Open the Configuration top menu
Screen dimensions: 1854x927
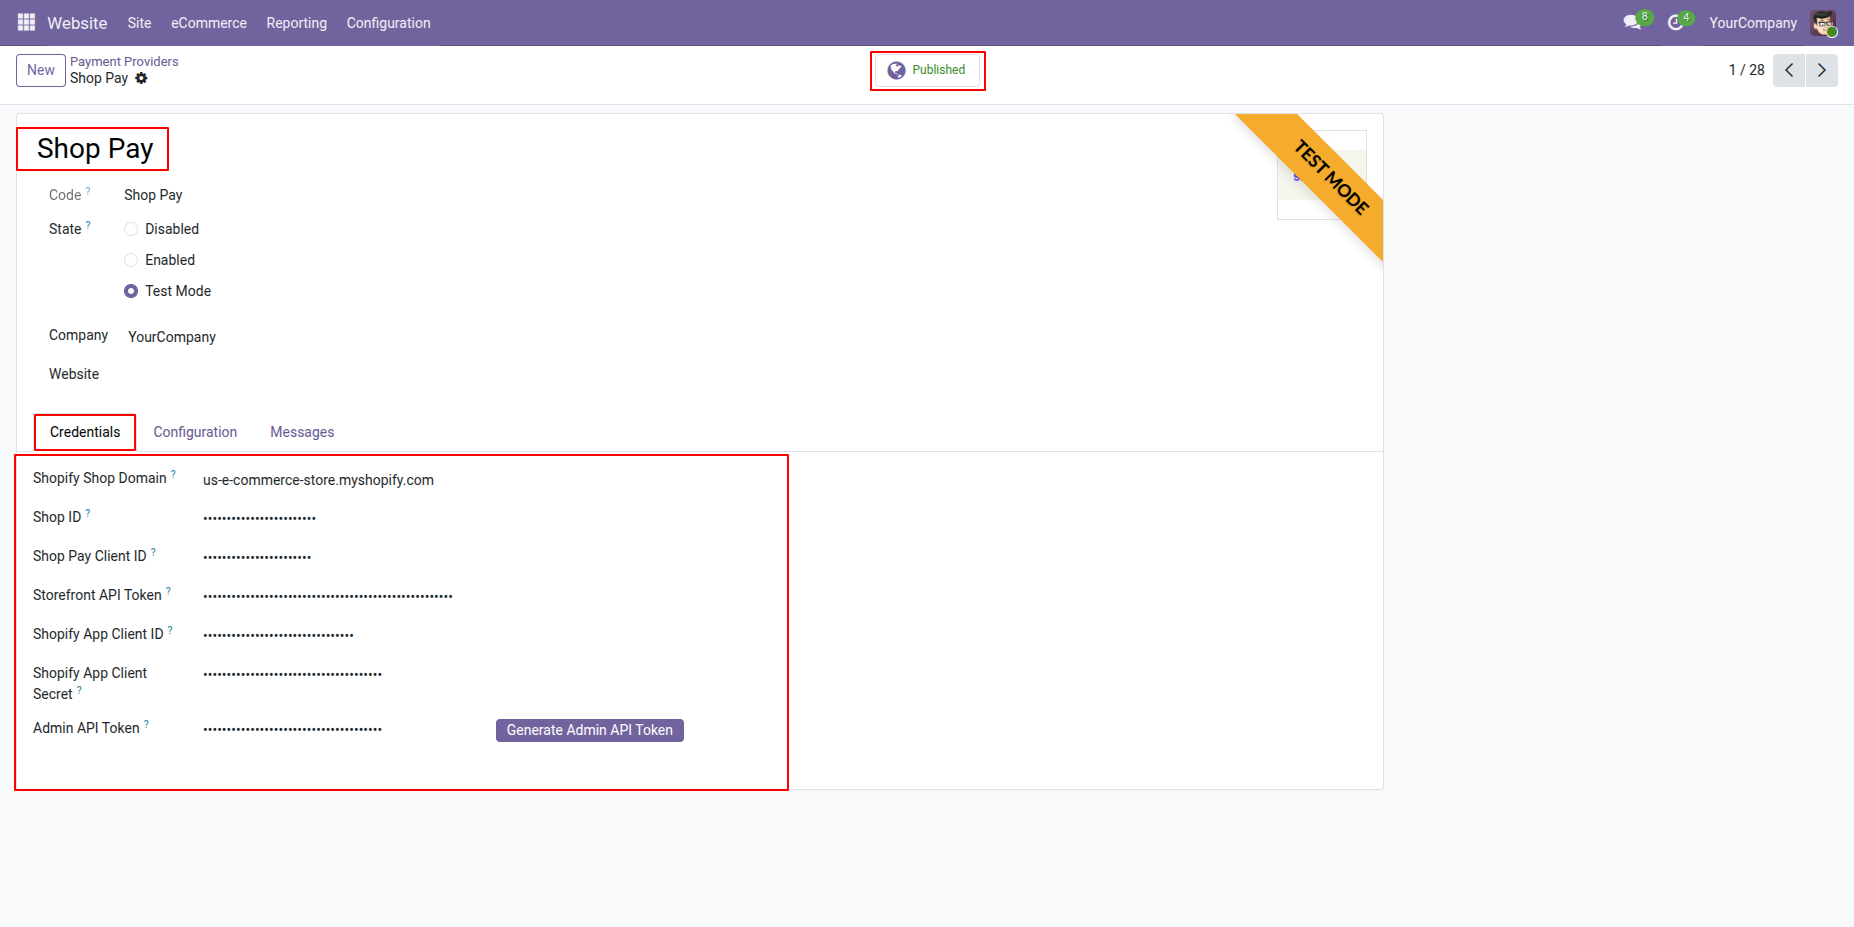pyautogui.click(x=388, y=22)
